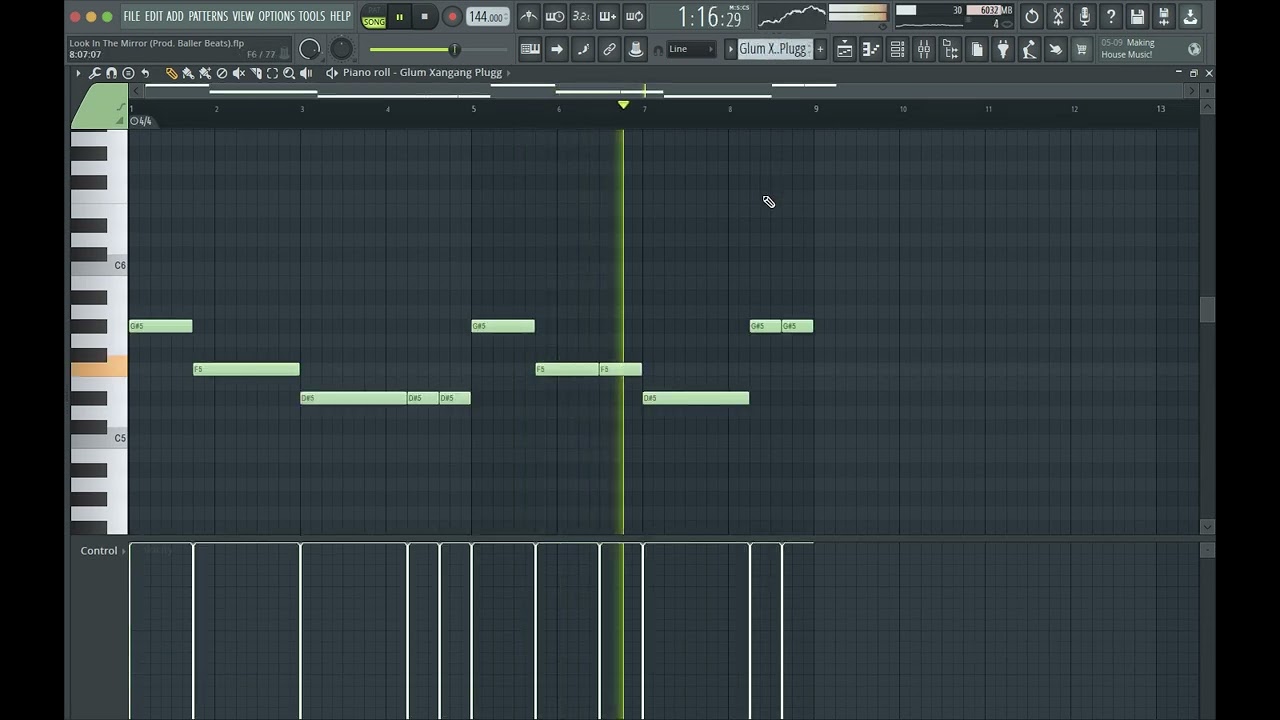Save new version of project

click(x=1163, y=16)
